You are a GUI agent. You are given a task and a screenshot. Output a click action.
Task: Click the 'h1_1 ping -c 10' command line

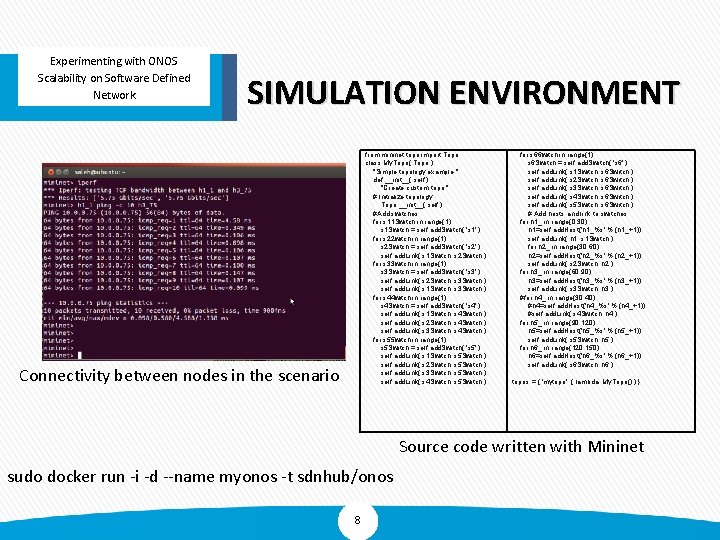click(101, 205)
